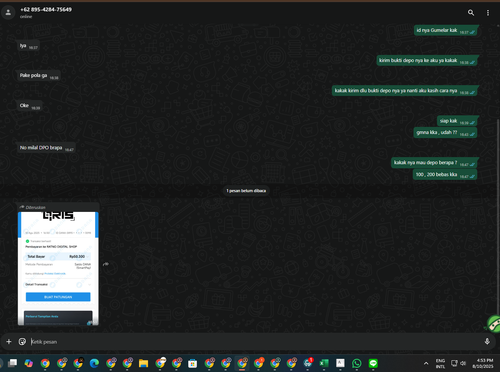This screenshot has width=500, height=372.
Task: Show hidden system tray icons chevron
Action: (x=426, y=363)
